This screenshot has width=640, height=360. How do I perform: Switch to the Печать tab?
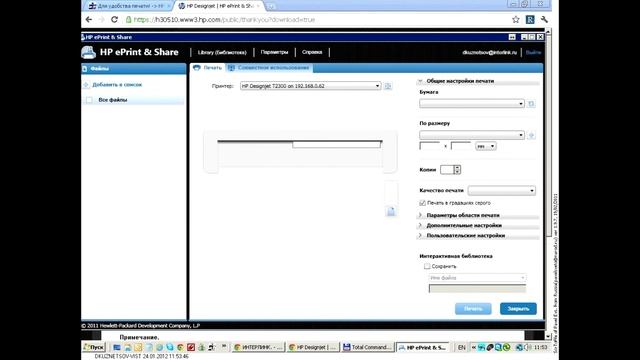(207, 68)
